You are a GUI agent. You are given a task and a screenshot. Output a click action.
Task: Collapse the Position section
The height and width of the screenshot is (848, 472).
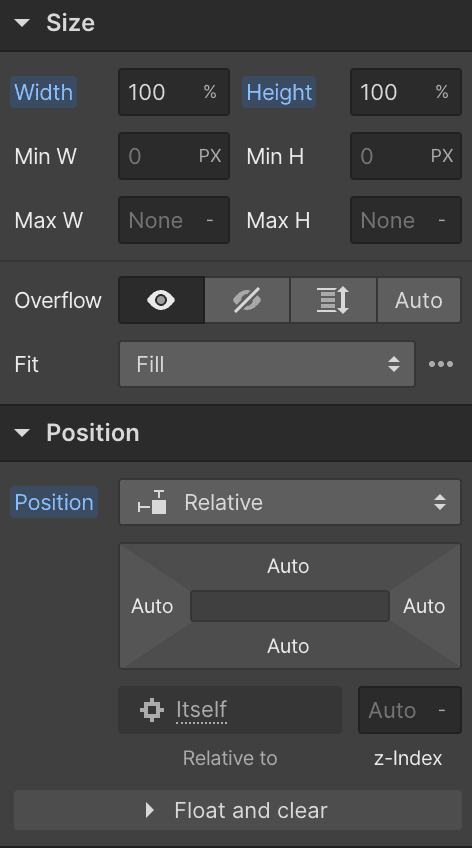click(x=22, y=433)
